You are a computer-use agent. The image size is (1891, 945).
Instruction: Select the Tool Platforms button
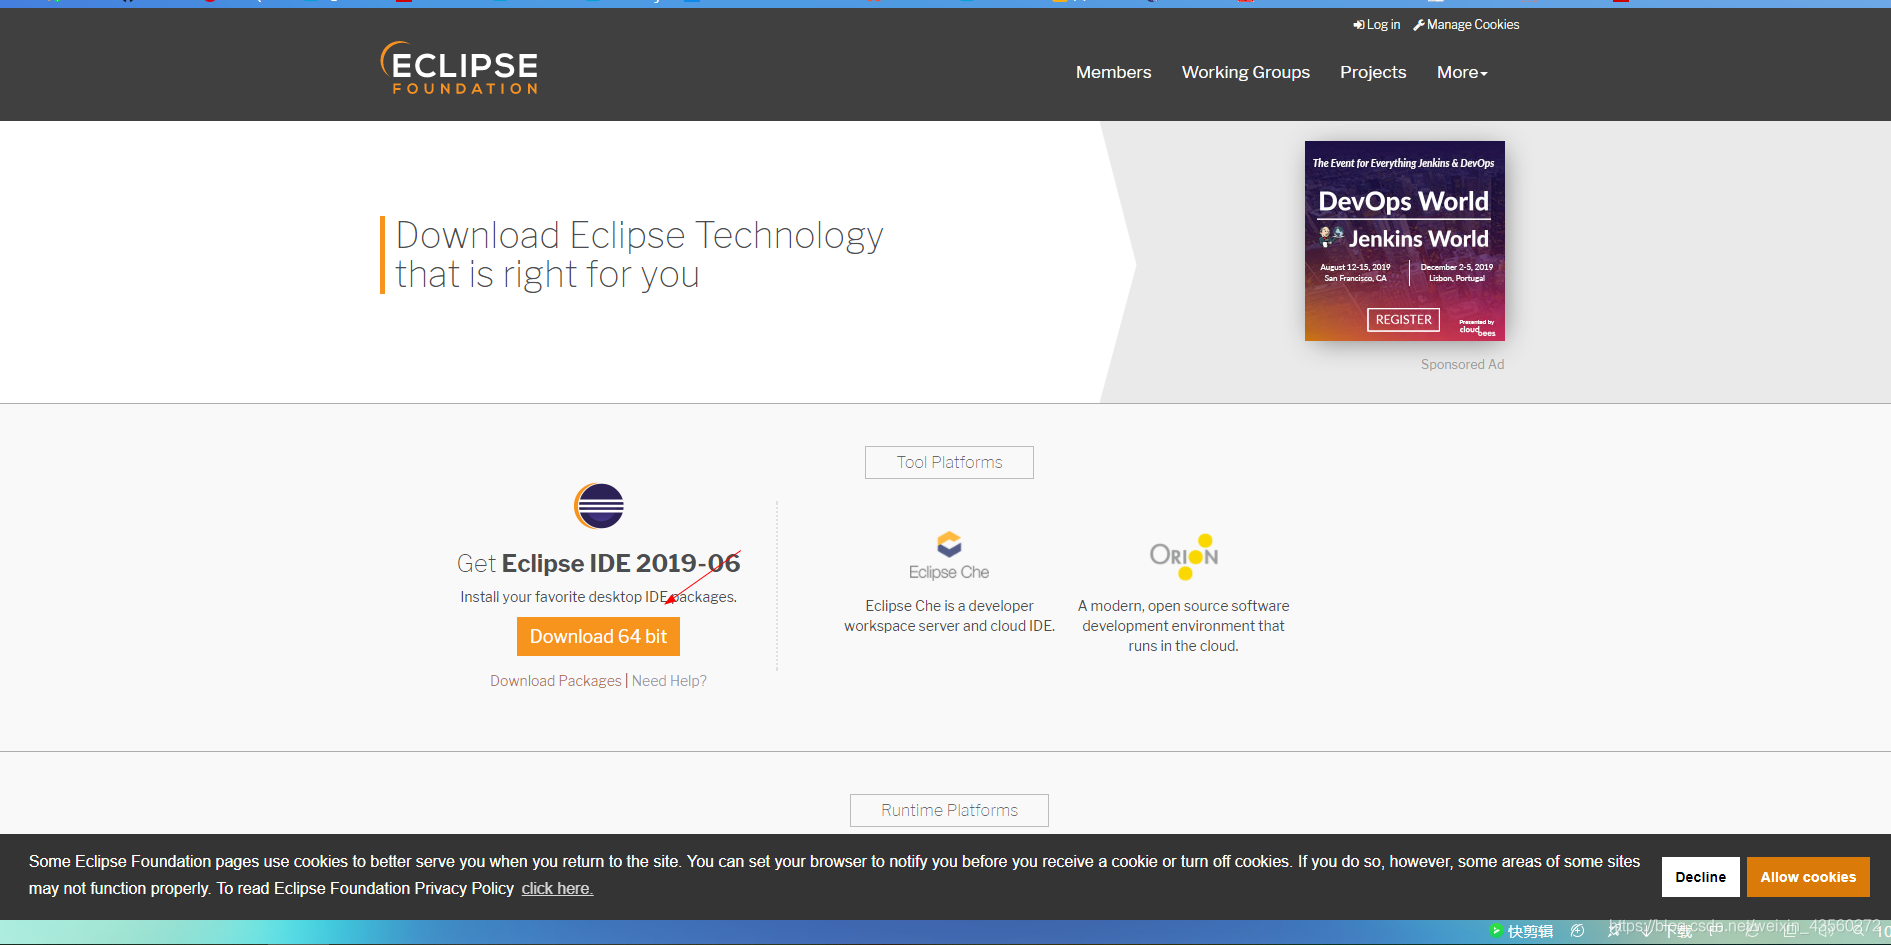pyautogui.click(x=949, y=462)
